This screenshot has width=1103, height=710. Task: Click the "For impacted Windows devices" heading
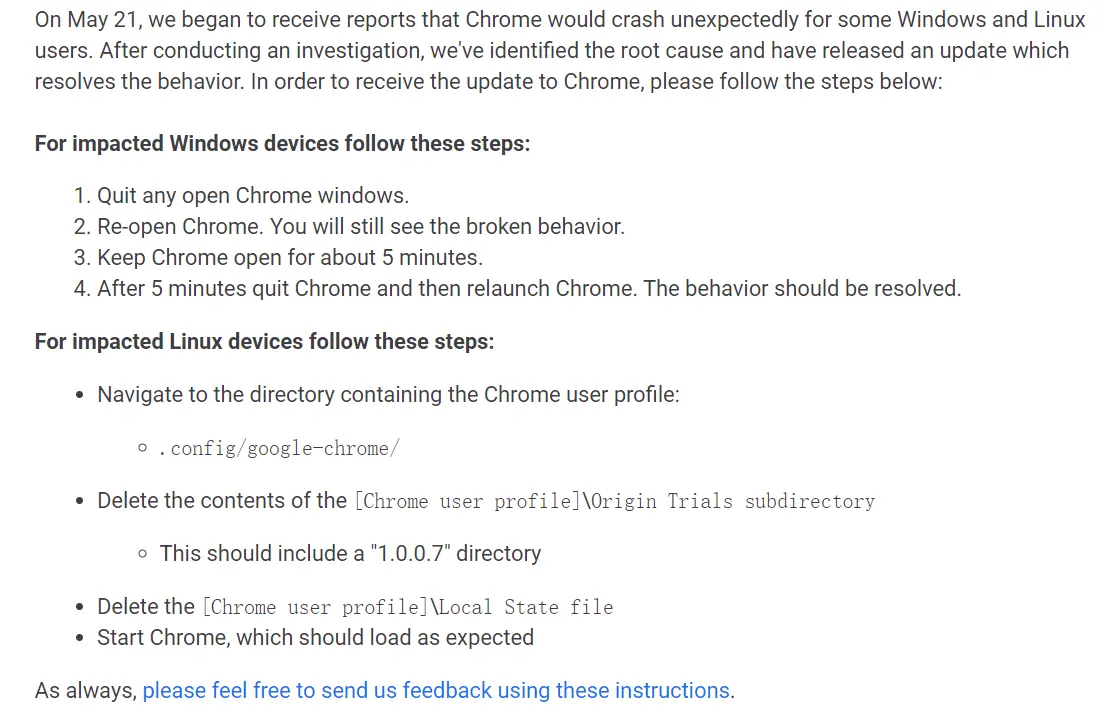pos(282,144)
